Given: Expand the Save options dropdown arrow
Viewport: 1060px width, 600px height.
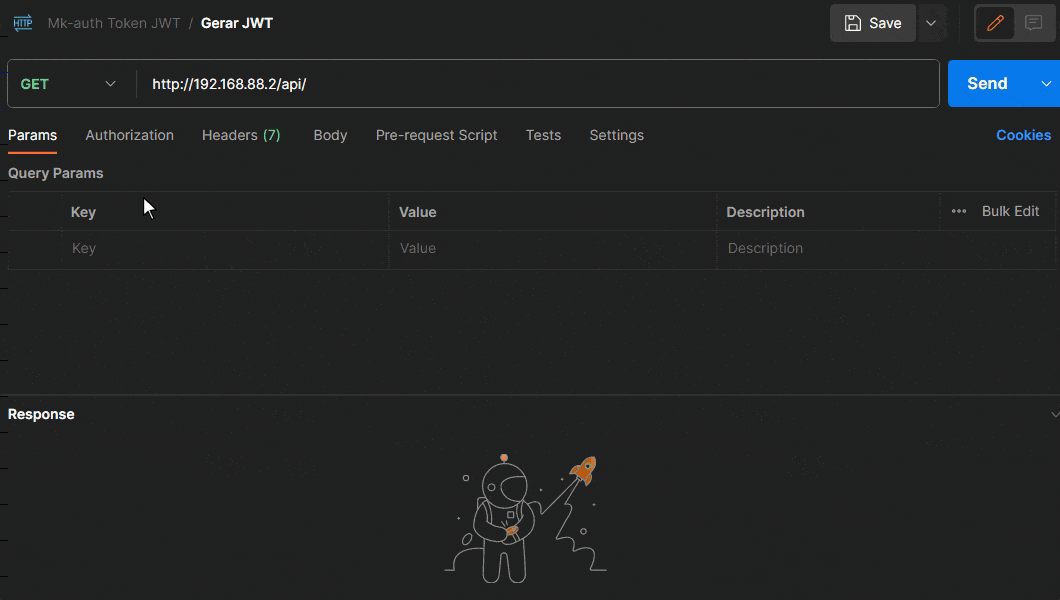Looking at the screenshot, I should [931, 23].
